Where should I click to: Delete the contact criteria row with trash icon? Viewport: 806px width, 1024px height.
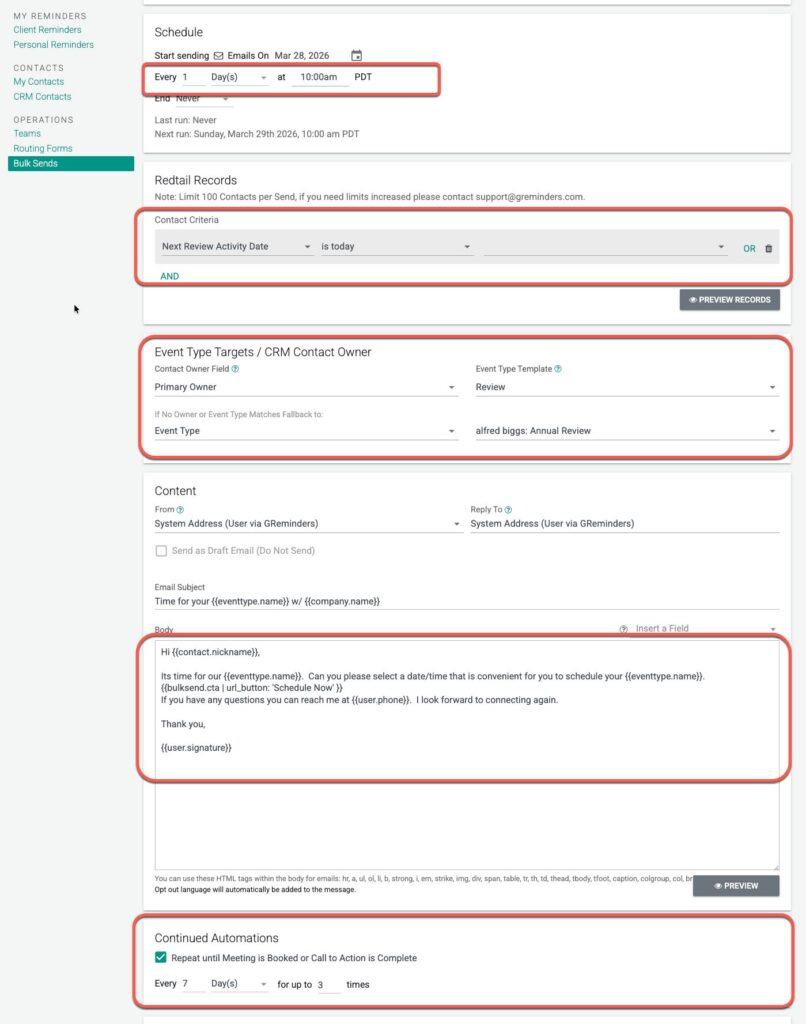[x=768, y=248]
